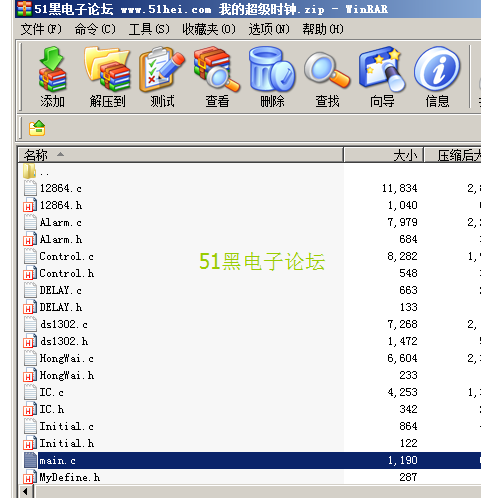
Task: Click size value 122 on Initial.h row
Action: [408, 443]
